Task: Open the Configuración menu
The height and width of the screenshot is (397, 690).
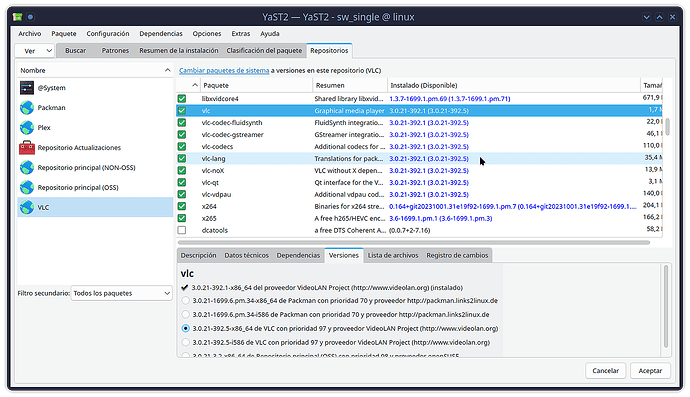Action: point(108,33)
